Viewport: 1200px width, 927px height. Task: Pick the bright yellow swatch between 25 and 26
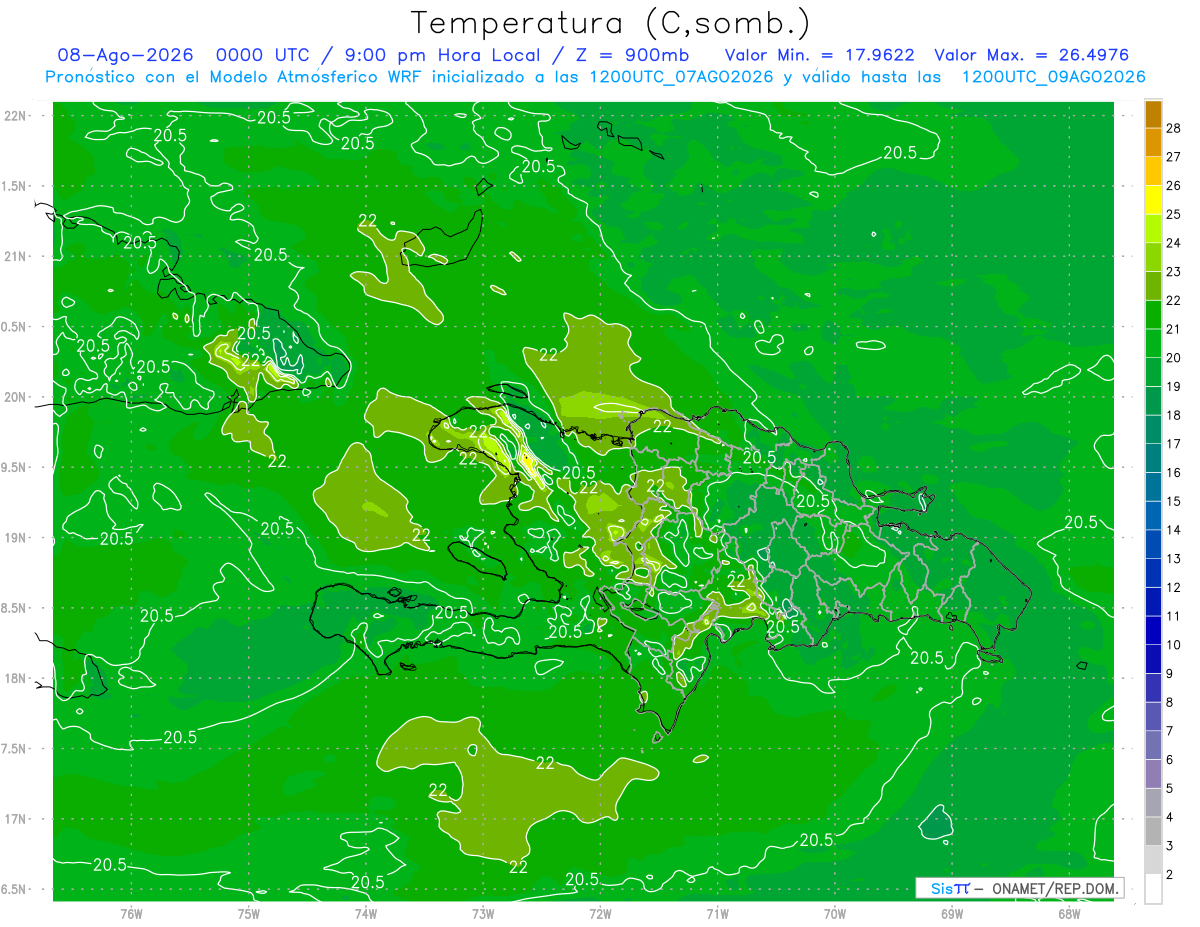1153,200
